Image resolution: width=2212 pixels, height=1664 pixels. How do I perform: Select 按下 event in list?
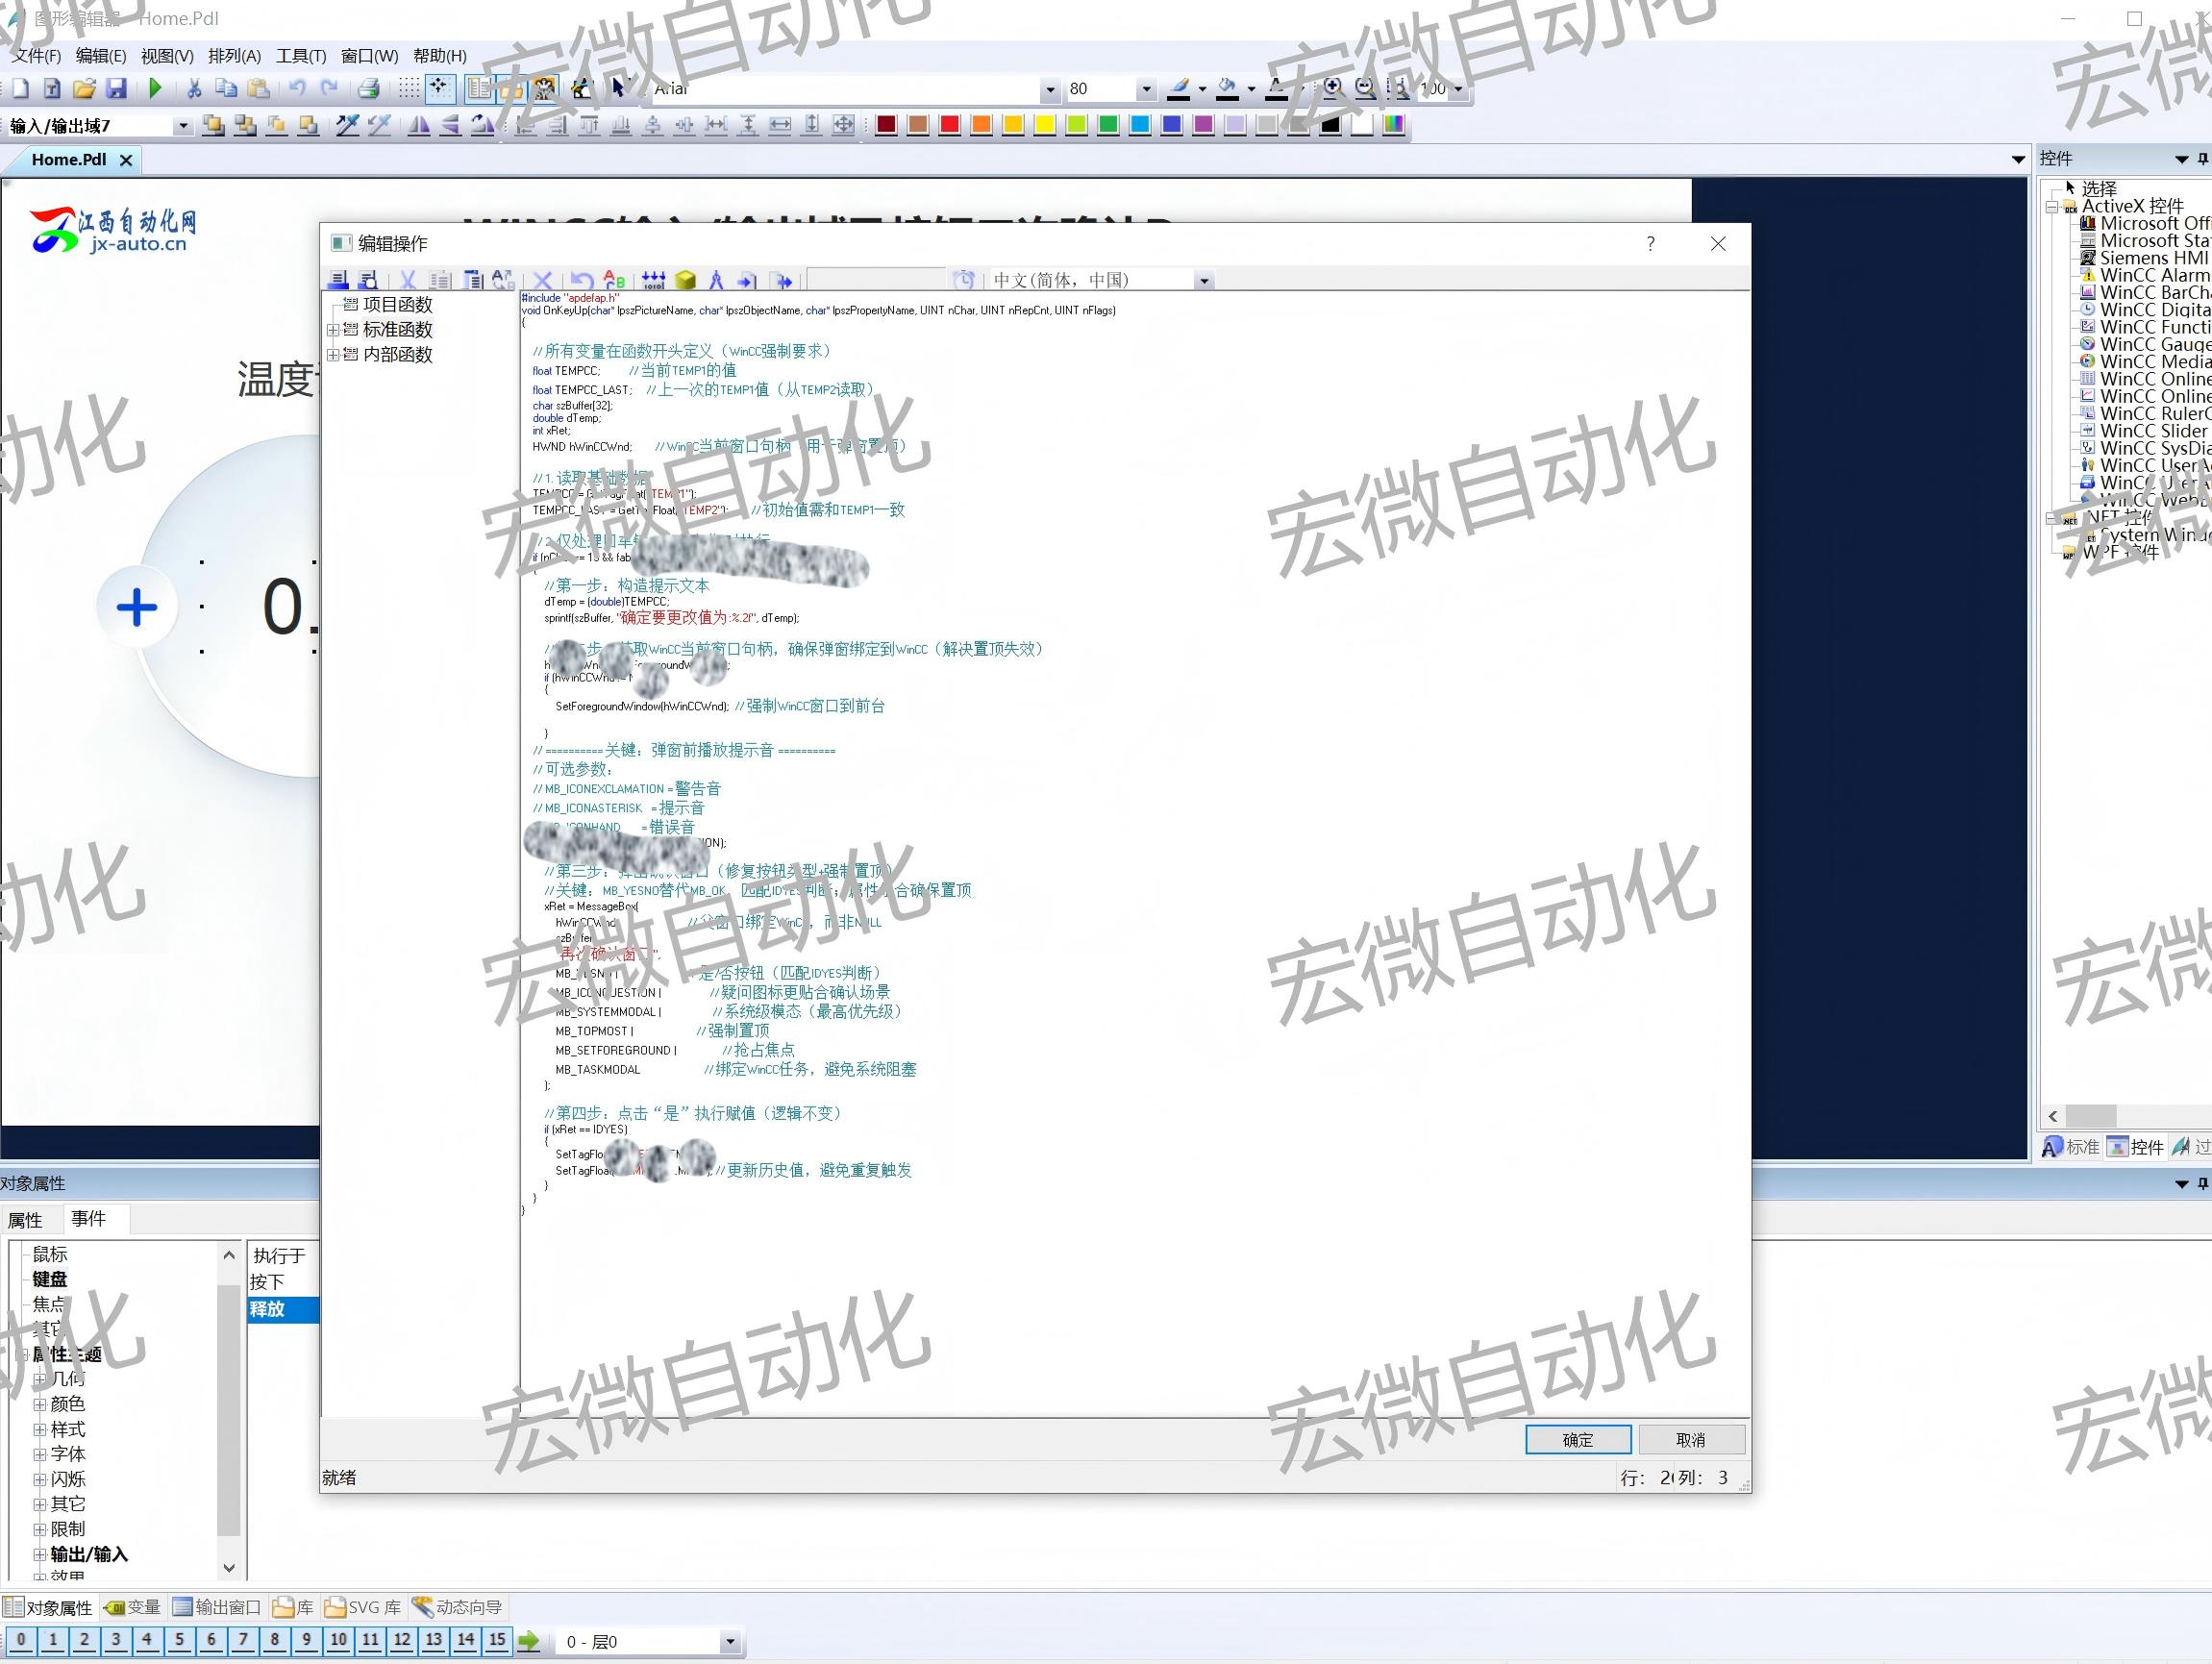coord(268,1282)
